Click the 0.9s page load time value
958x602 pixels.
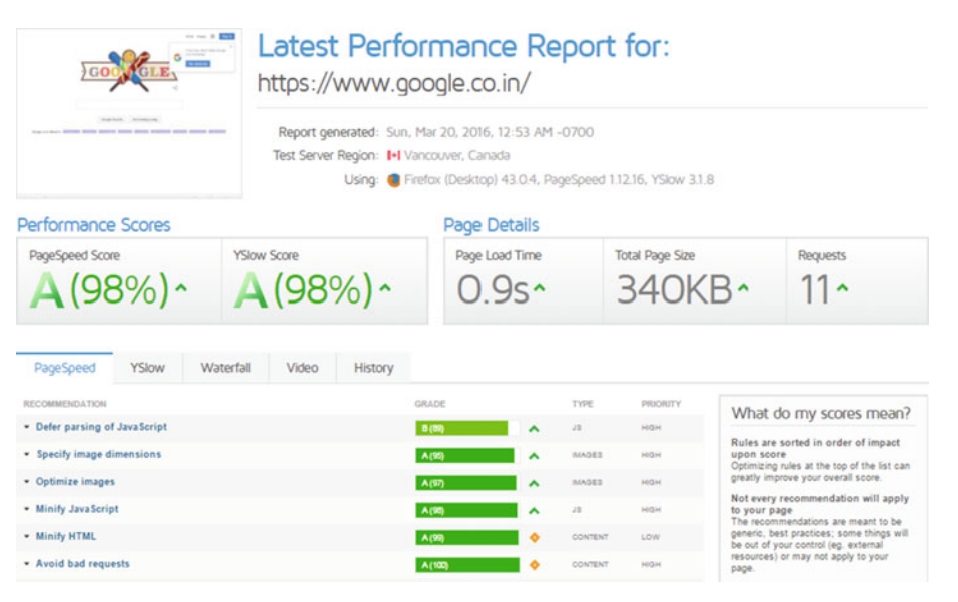point(493,290)
